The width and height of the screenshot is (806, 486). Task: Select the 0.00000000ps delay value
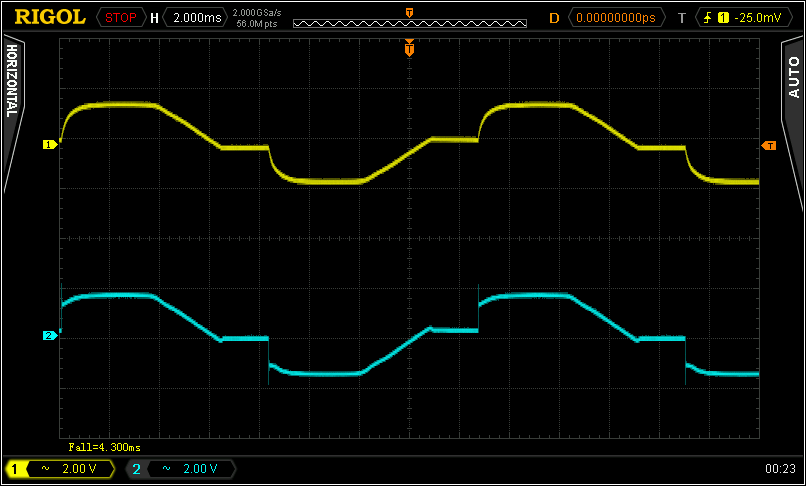pyautogui.click(x=616, y=18)
